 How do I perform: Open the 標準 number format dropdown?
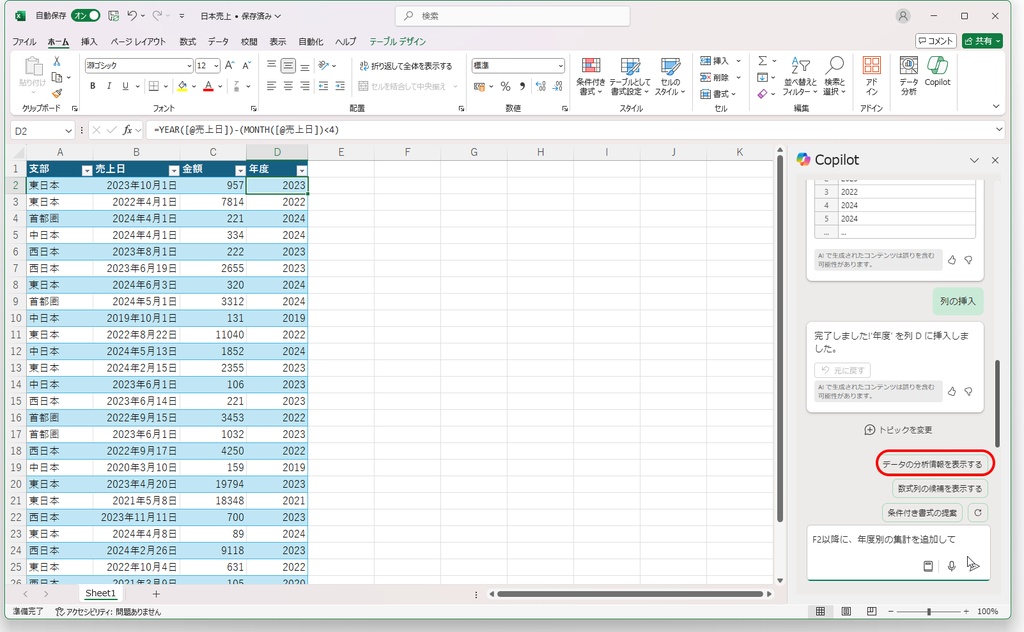tap(560, 66)
